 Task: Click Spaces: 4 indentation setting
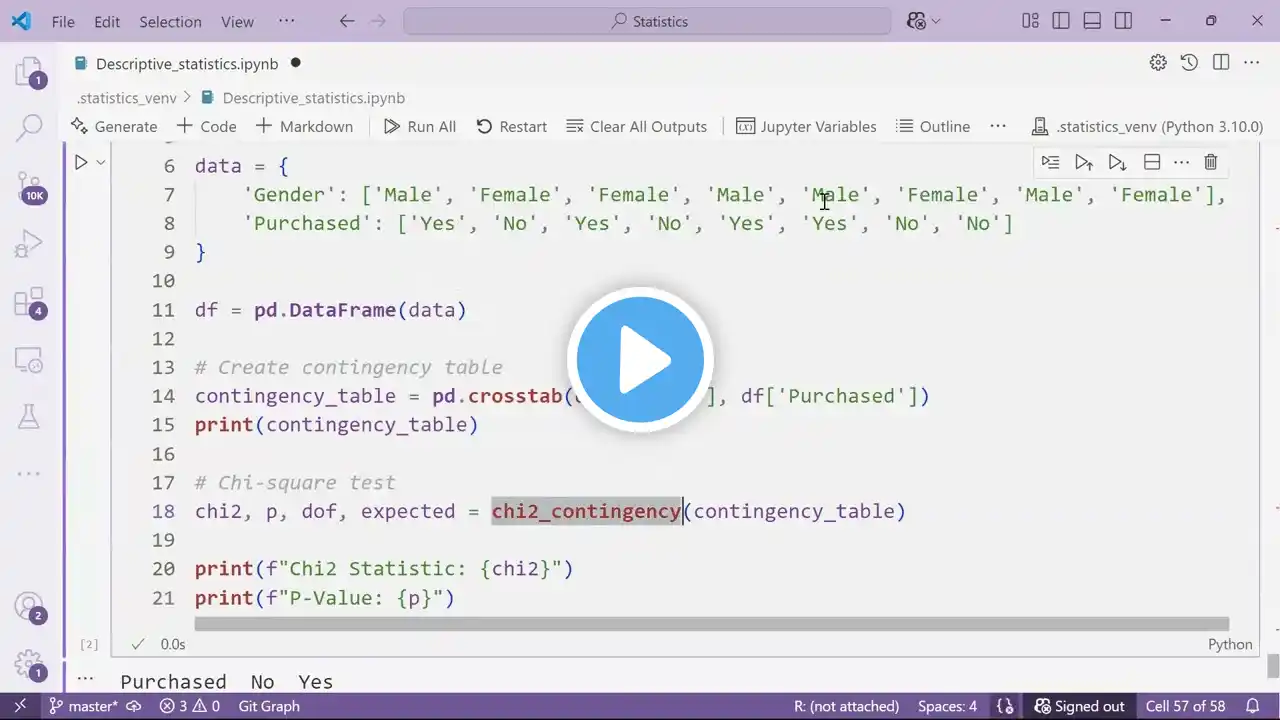947,706
